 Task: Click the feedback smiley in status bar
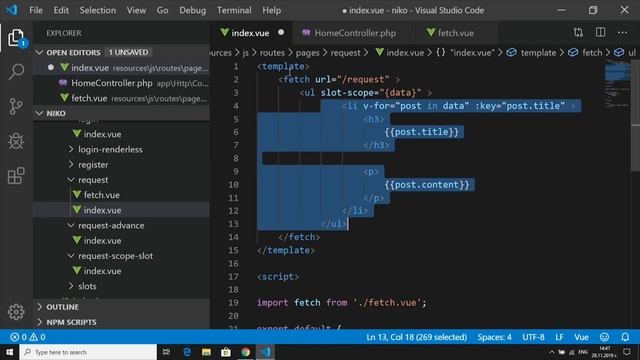604,337
